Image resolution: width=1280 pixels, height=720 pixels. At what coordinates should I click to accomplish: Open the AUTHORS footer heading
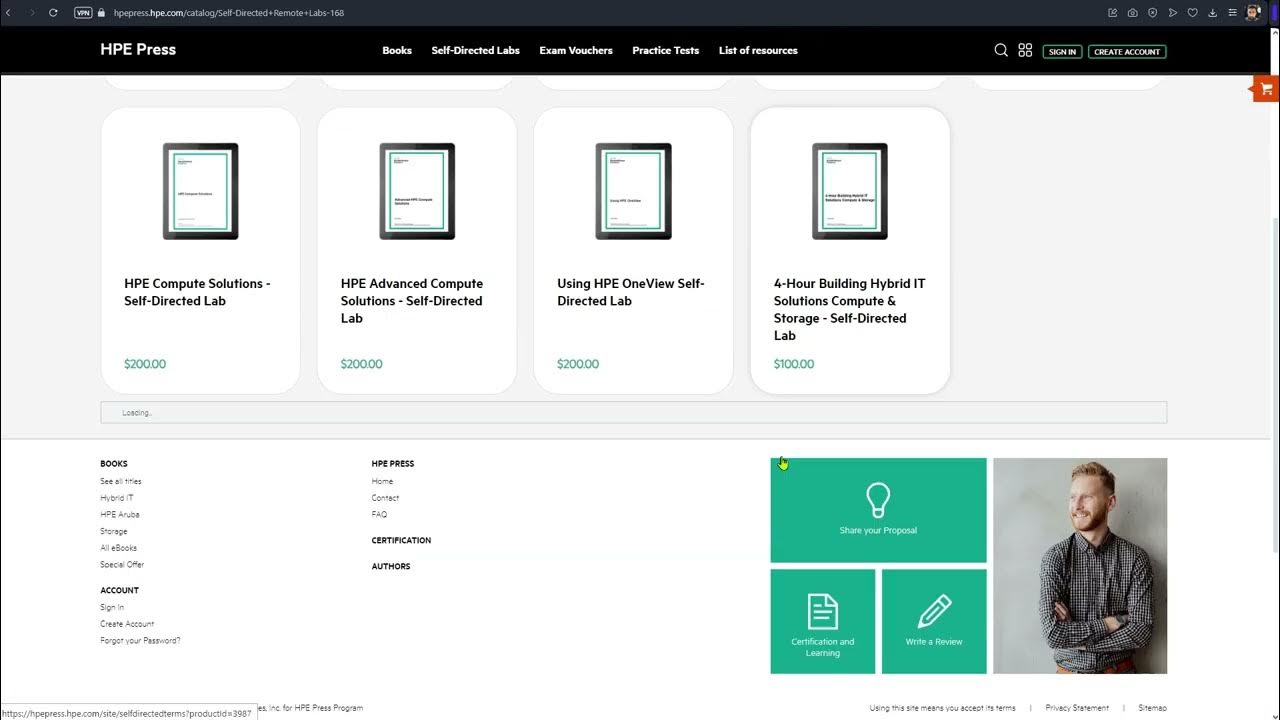click(391, 566)
